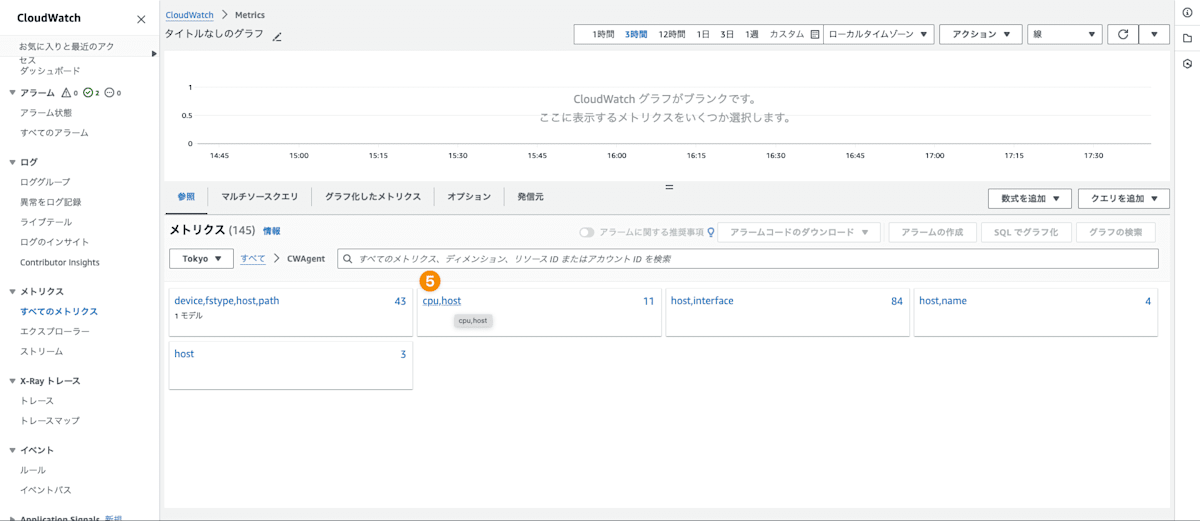This screenshot has width=1200, height=521.
Task: Edit the graph title with the pencil icon
Action: 277,37
